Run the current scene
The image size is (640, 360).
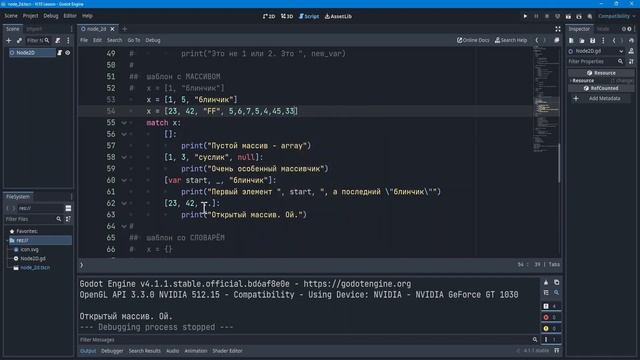pyautogui.click(x=568, y=16)
